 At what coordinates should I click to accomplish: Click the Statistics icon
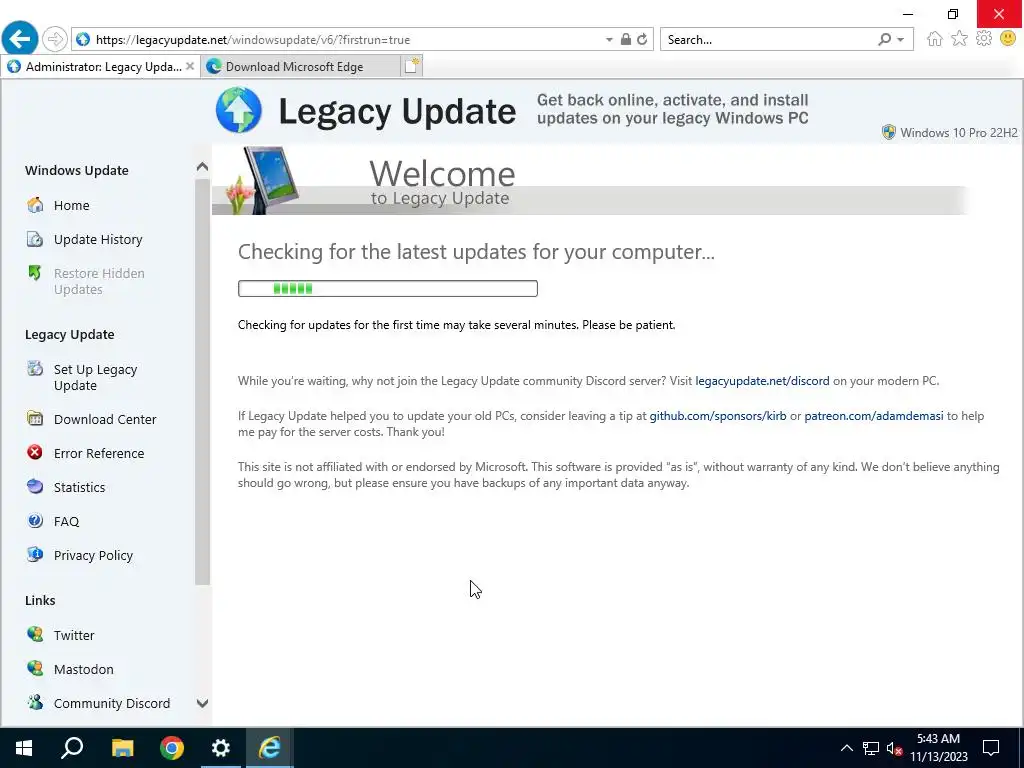(35, 487)
